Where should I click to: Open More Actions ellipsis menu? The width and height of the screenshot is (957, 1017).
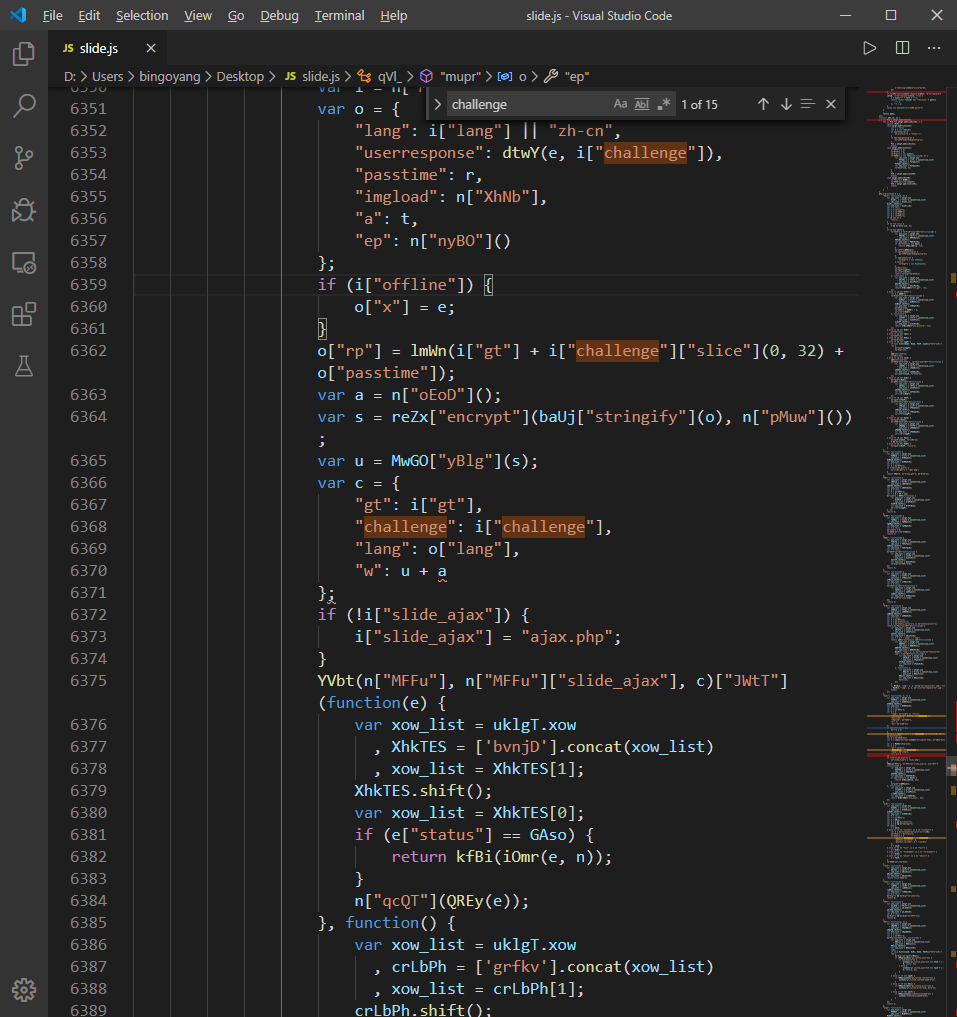click(x=934, y=48)
